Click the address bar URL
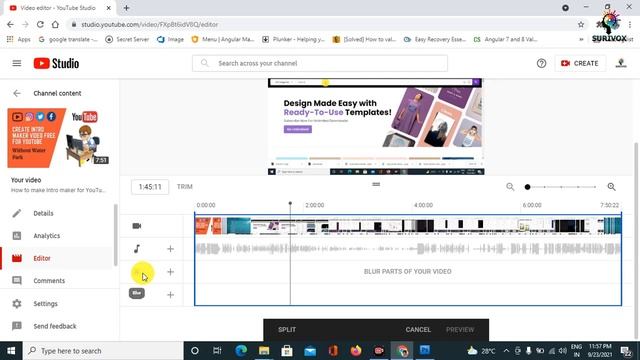This screenshot has height=360, width=640. pos(149,24)
